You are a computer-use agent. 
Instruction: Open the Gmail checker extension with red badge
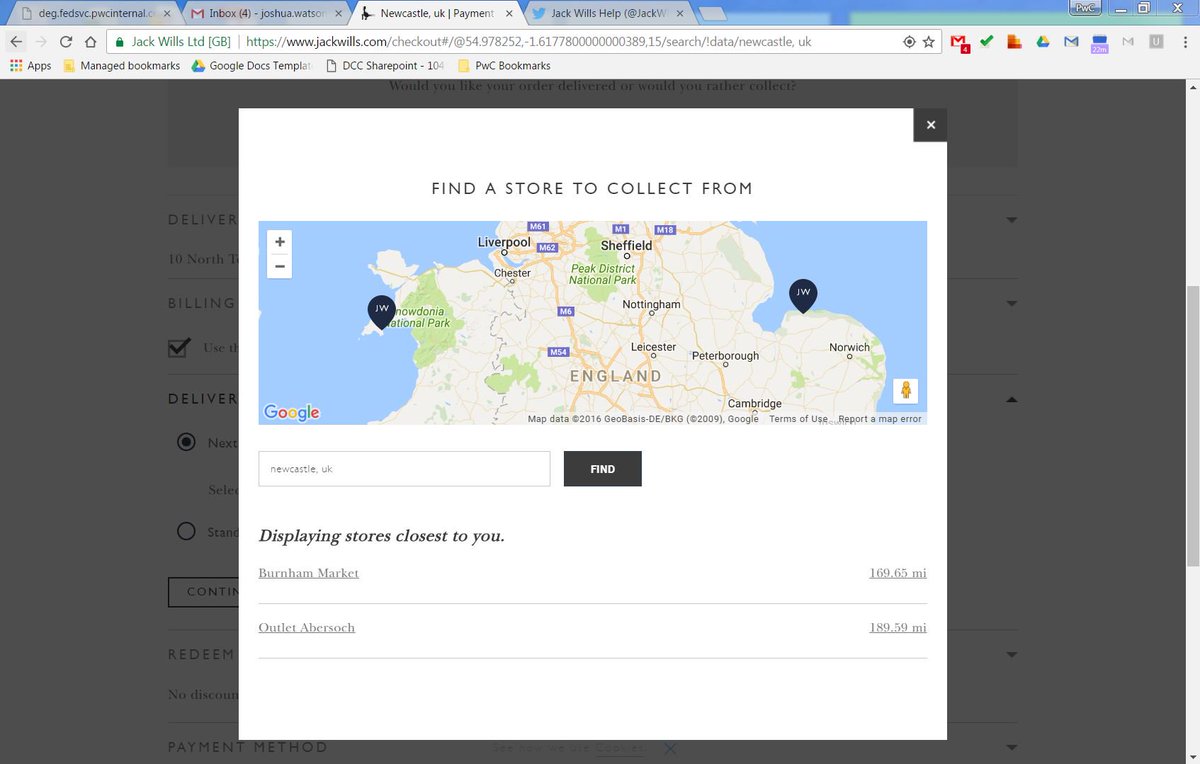(x=959, y=42)
